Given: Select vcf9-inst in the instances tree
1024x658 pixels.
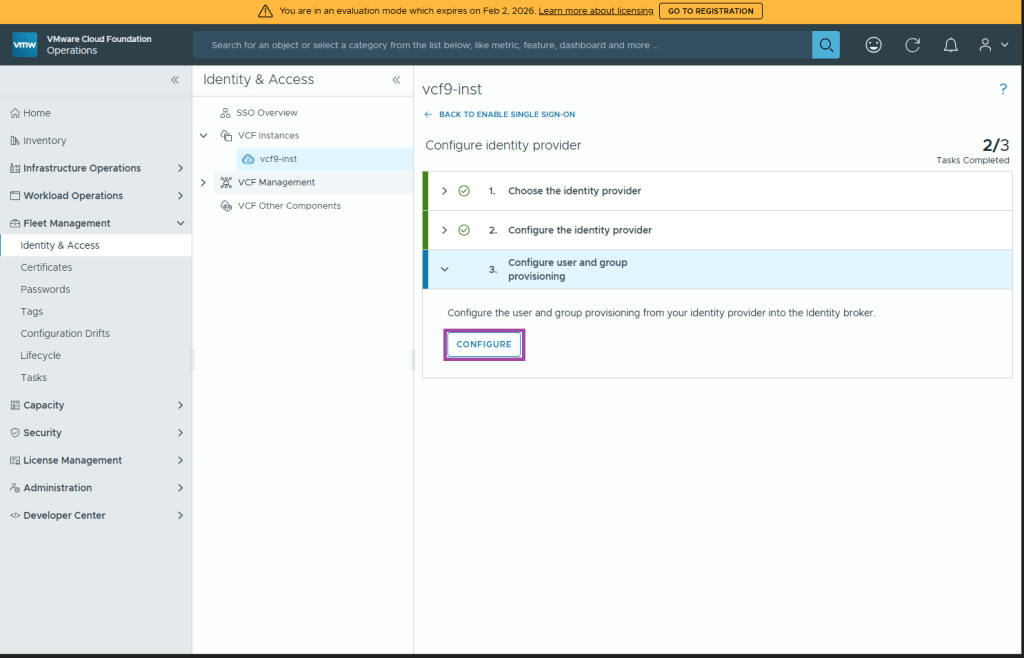Looking at the screenshot, I should (277, 159).
